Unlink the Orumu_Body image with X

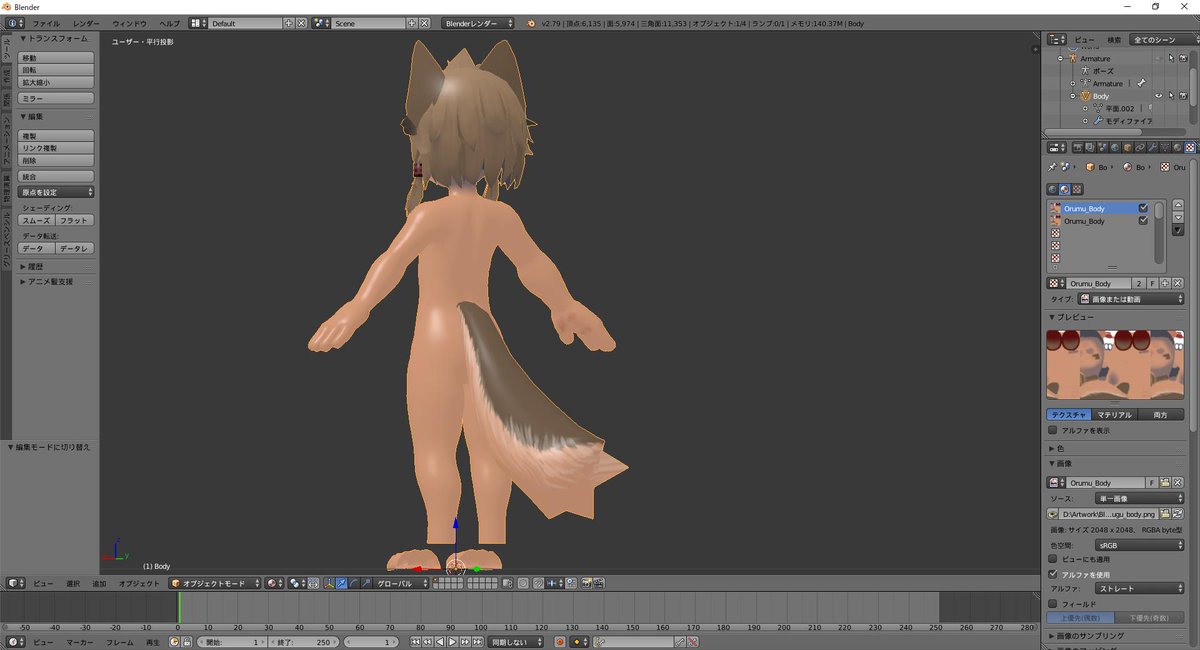coord(1177,483)
